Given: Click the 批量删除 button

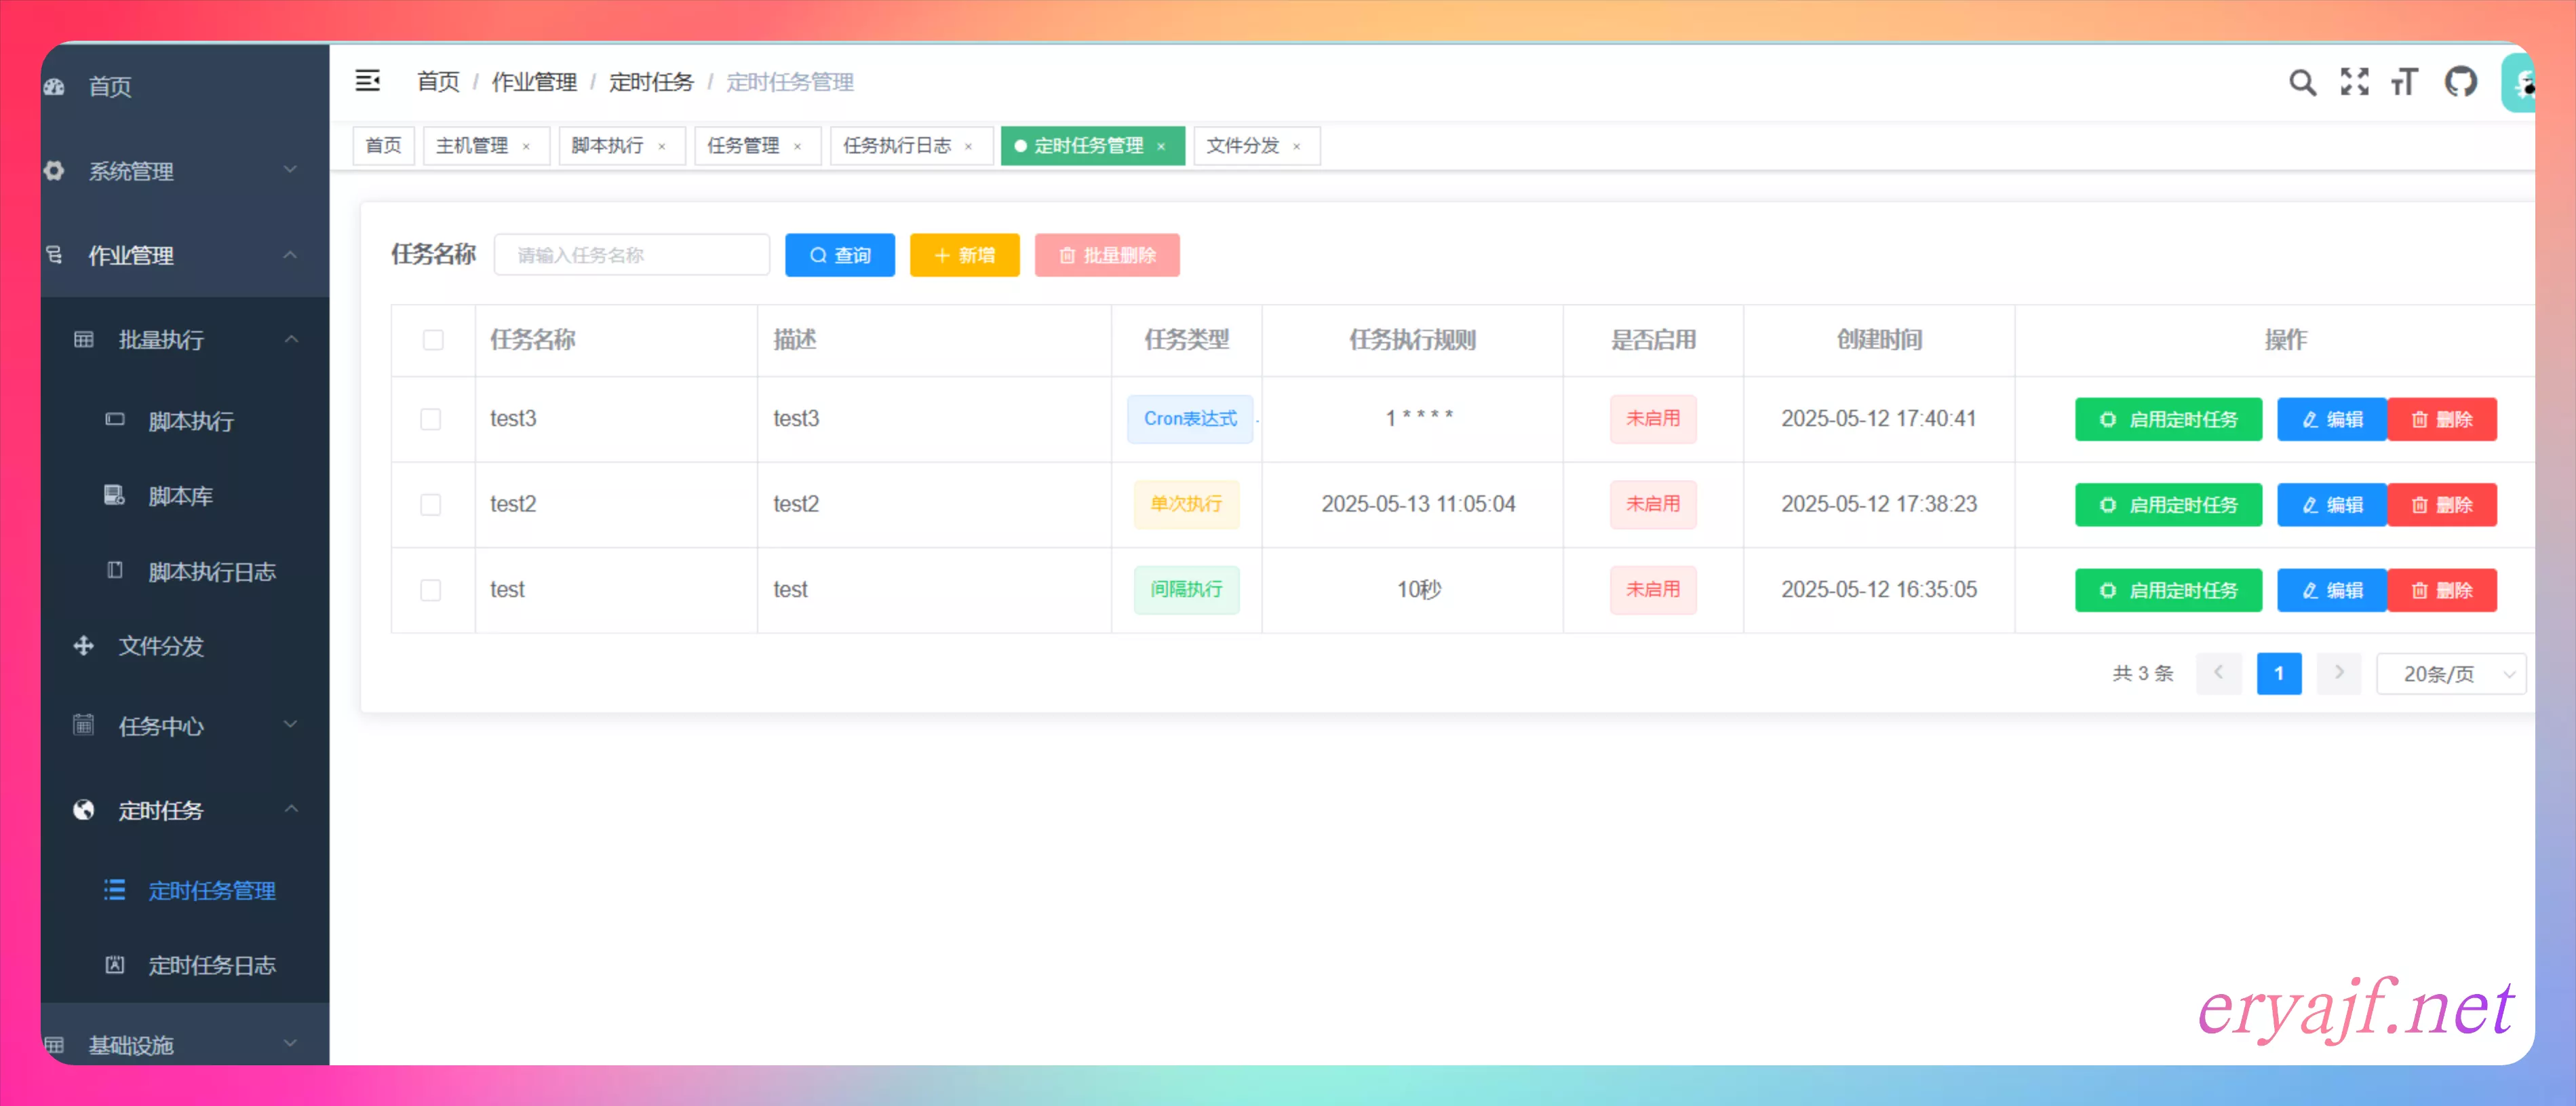Looking at the screenshot, I should [1107, 255].
